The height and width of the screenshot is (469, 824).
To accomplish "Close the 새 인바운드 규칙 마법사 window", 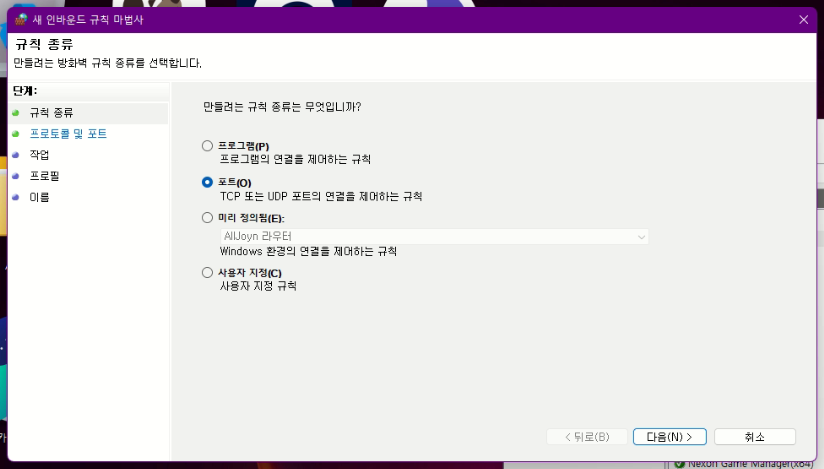I will point(804,19).
